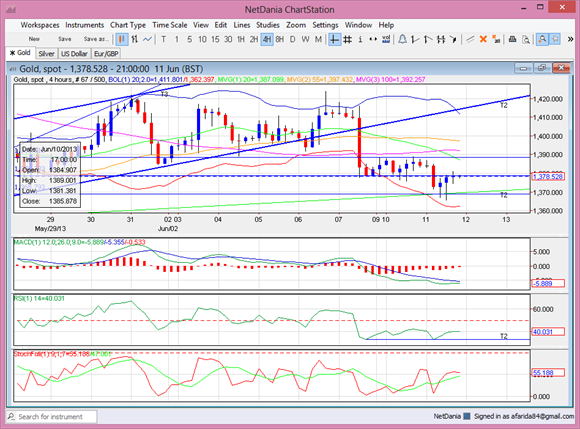580x429 pixels.
Task: Select daily 'D' time scale
Action: pos(293,39)
